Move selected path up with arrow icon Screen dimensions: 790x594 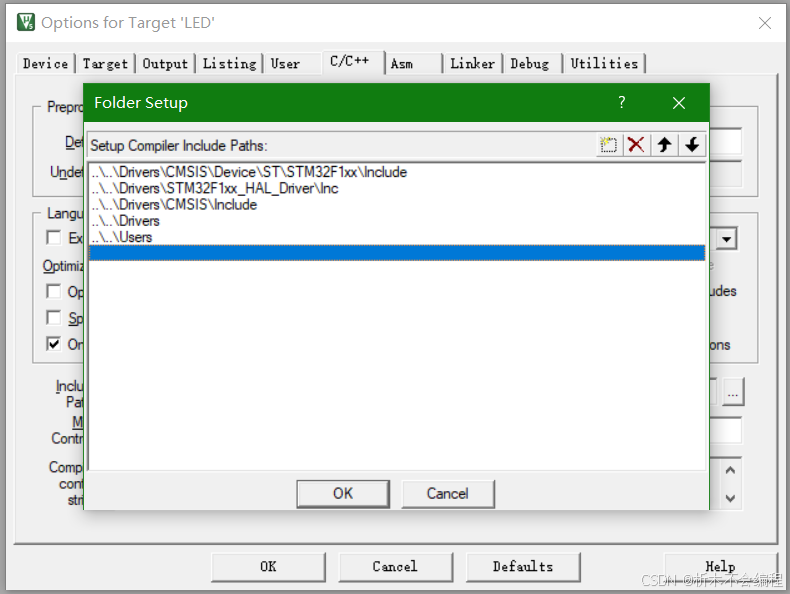(x=664, y=145)
